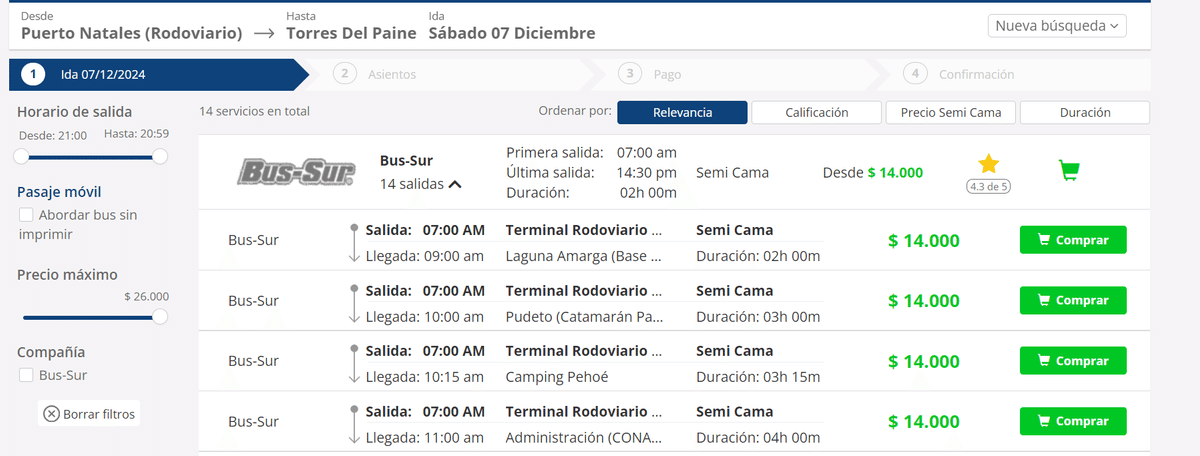Sort results by Calificación
The height and width of the screenshot is (456, 1200).
(816, 113)
